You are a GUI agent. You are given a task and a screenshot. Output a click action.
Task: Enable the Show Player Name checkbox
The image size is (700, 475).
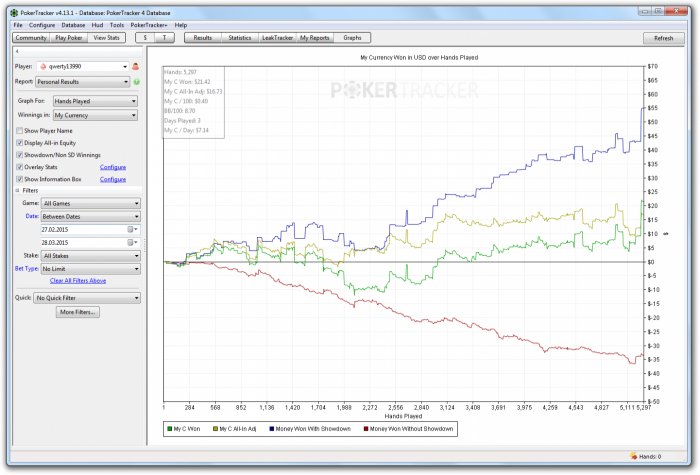coord(19,131)
